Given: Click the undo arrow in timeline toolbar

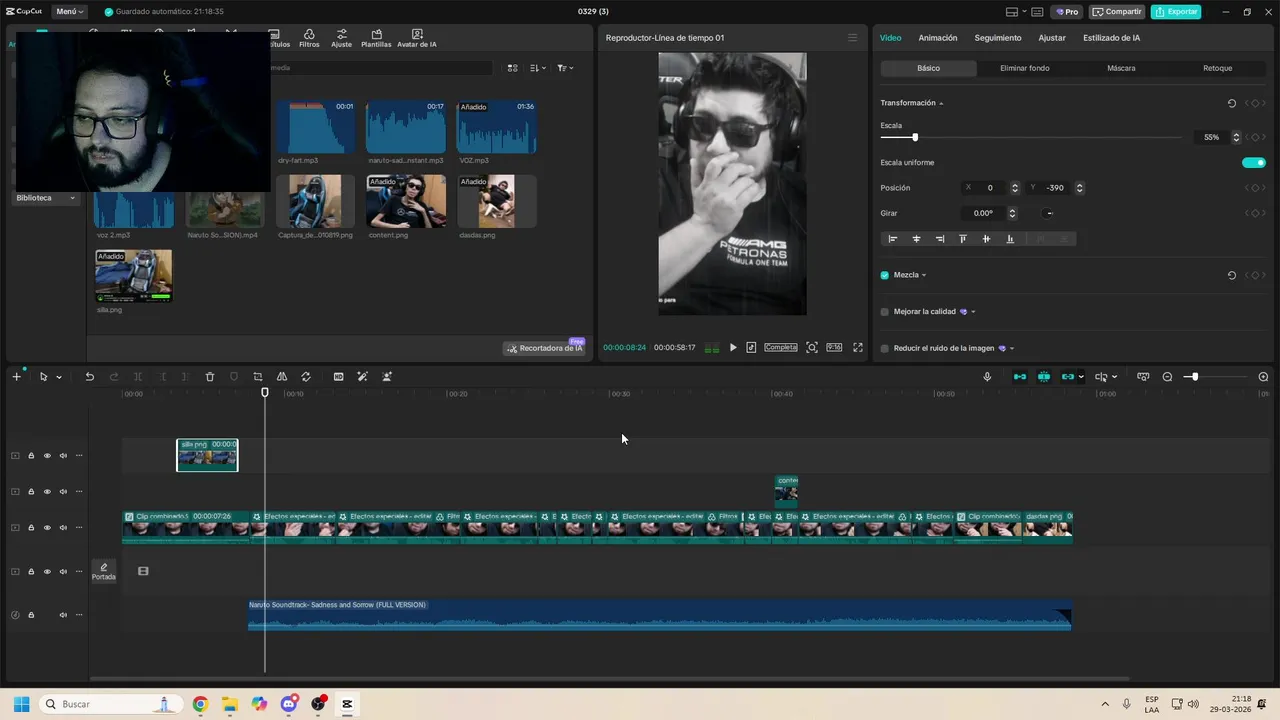Looking at the screenshot, I should click(89, 377).
